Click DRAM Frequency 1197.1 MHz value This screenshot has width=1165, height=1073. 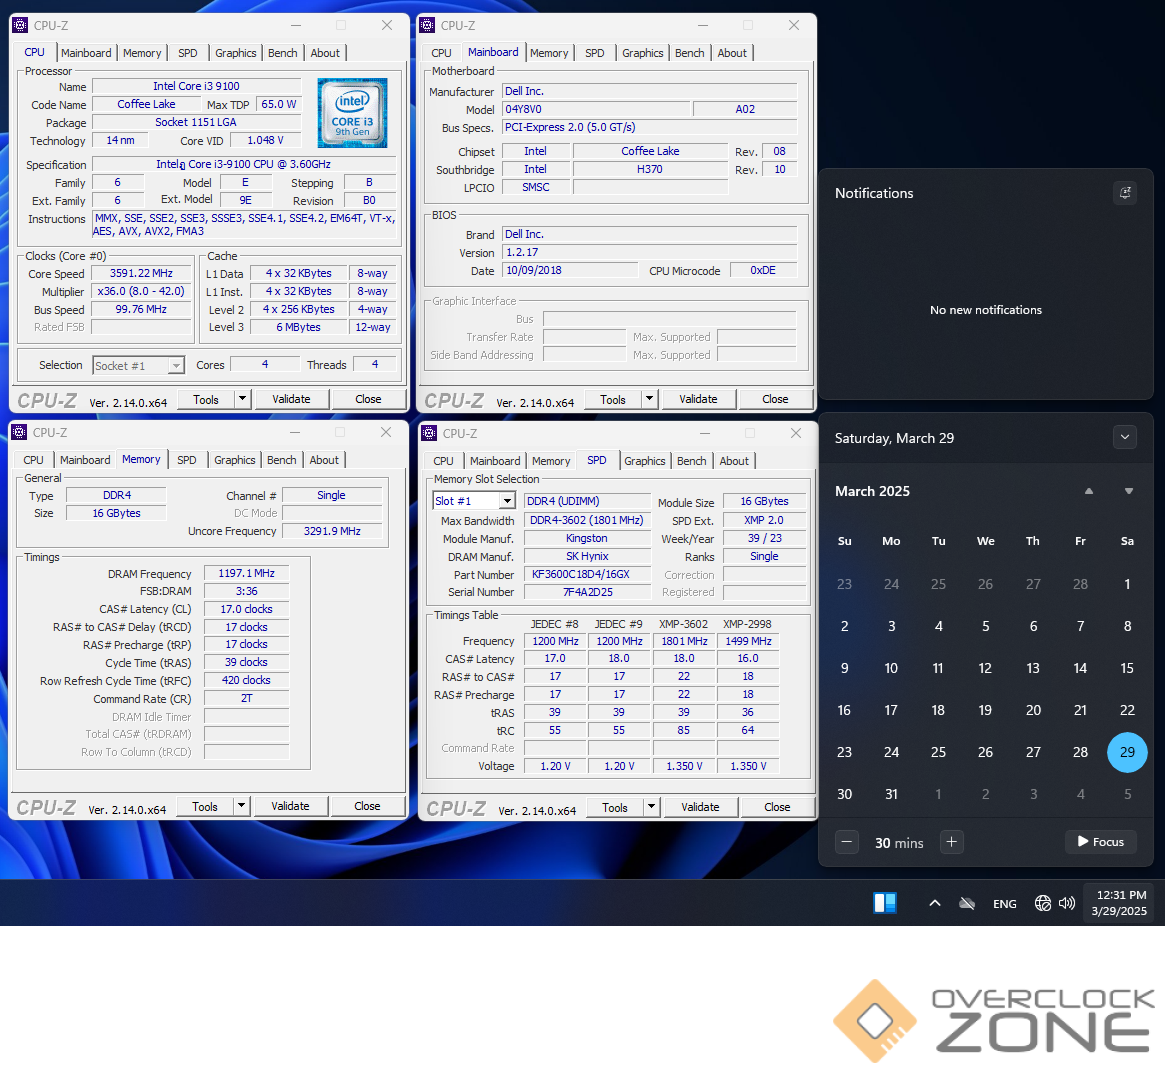pyautogui.click(x=247, y=574)
